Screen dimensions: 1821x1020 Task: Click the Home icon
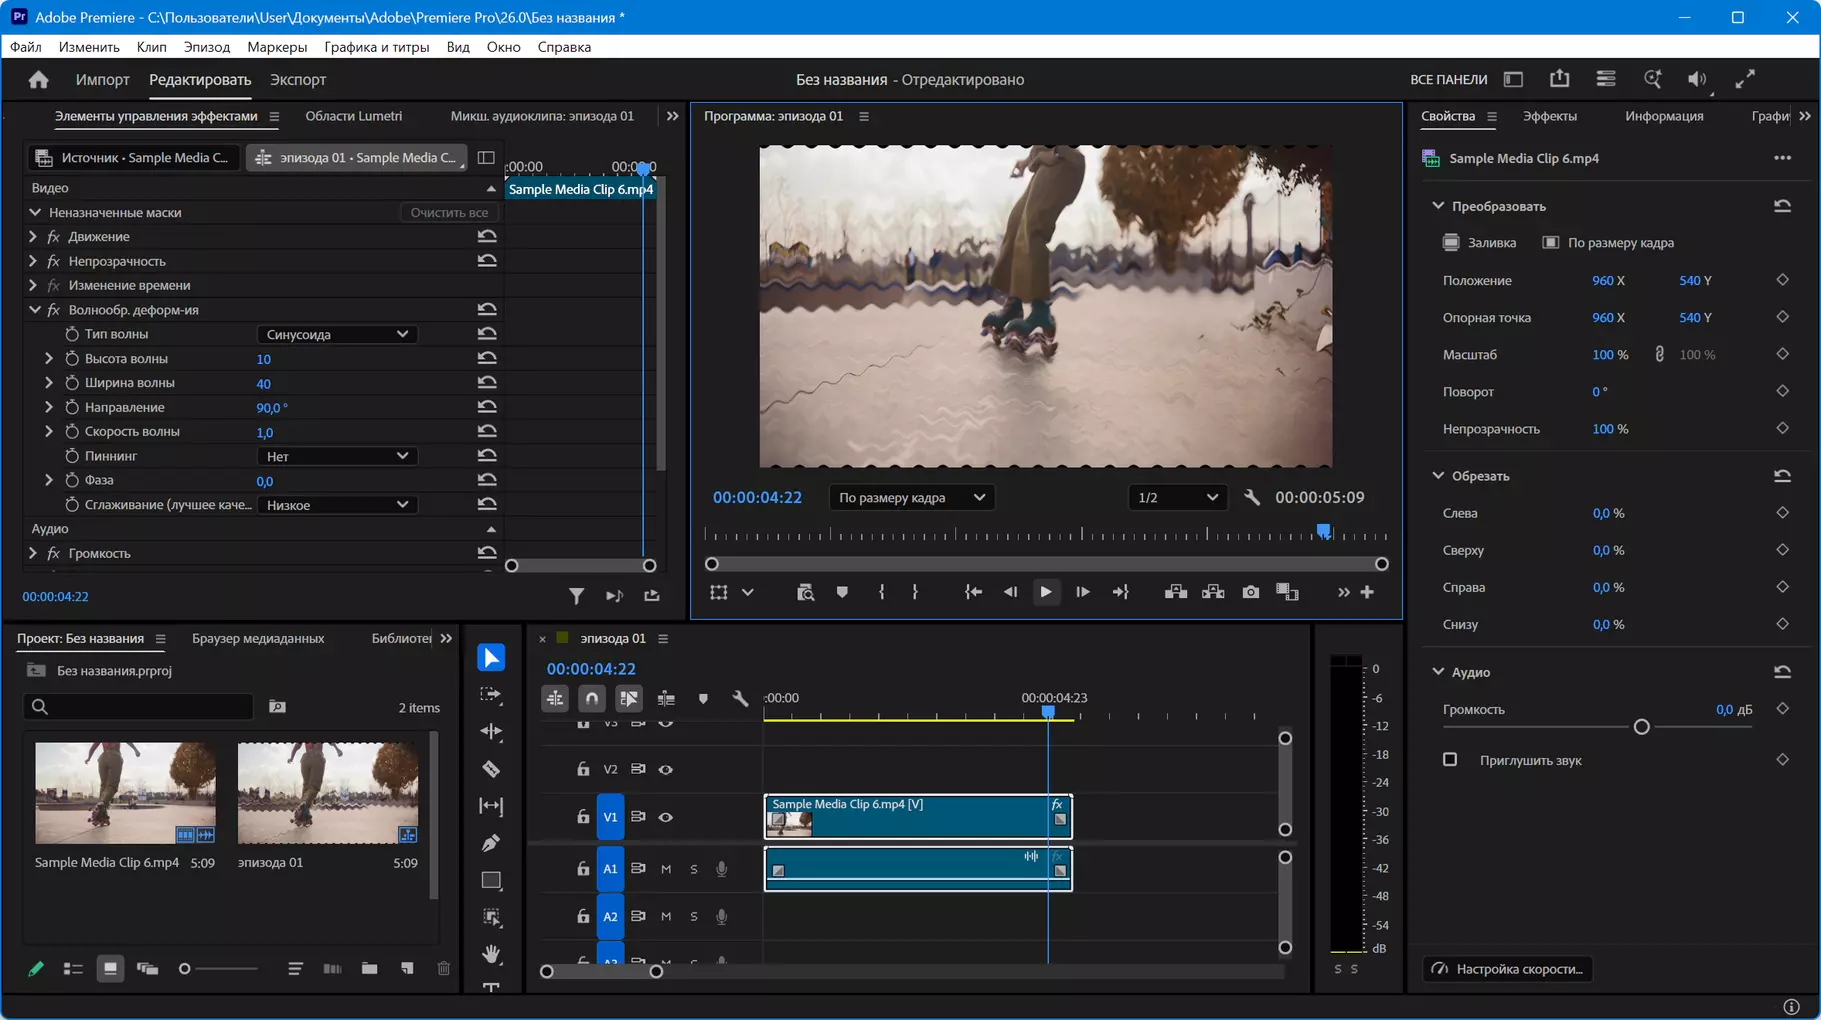click(x=39, y=80)
